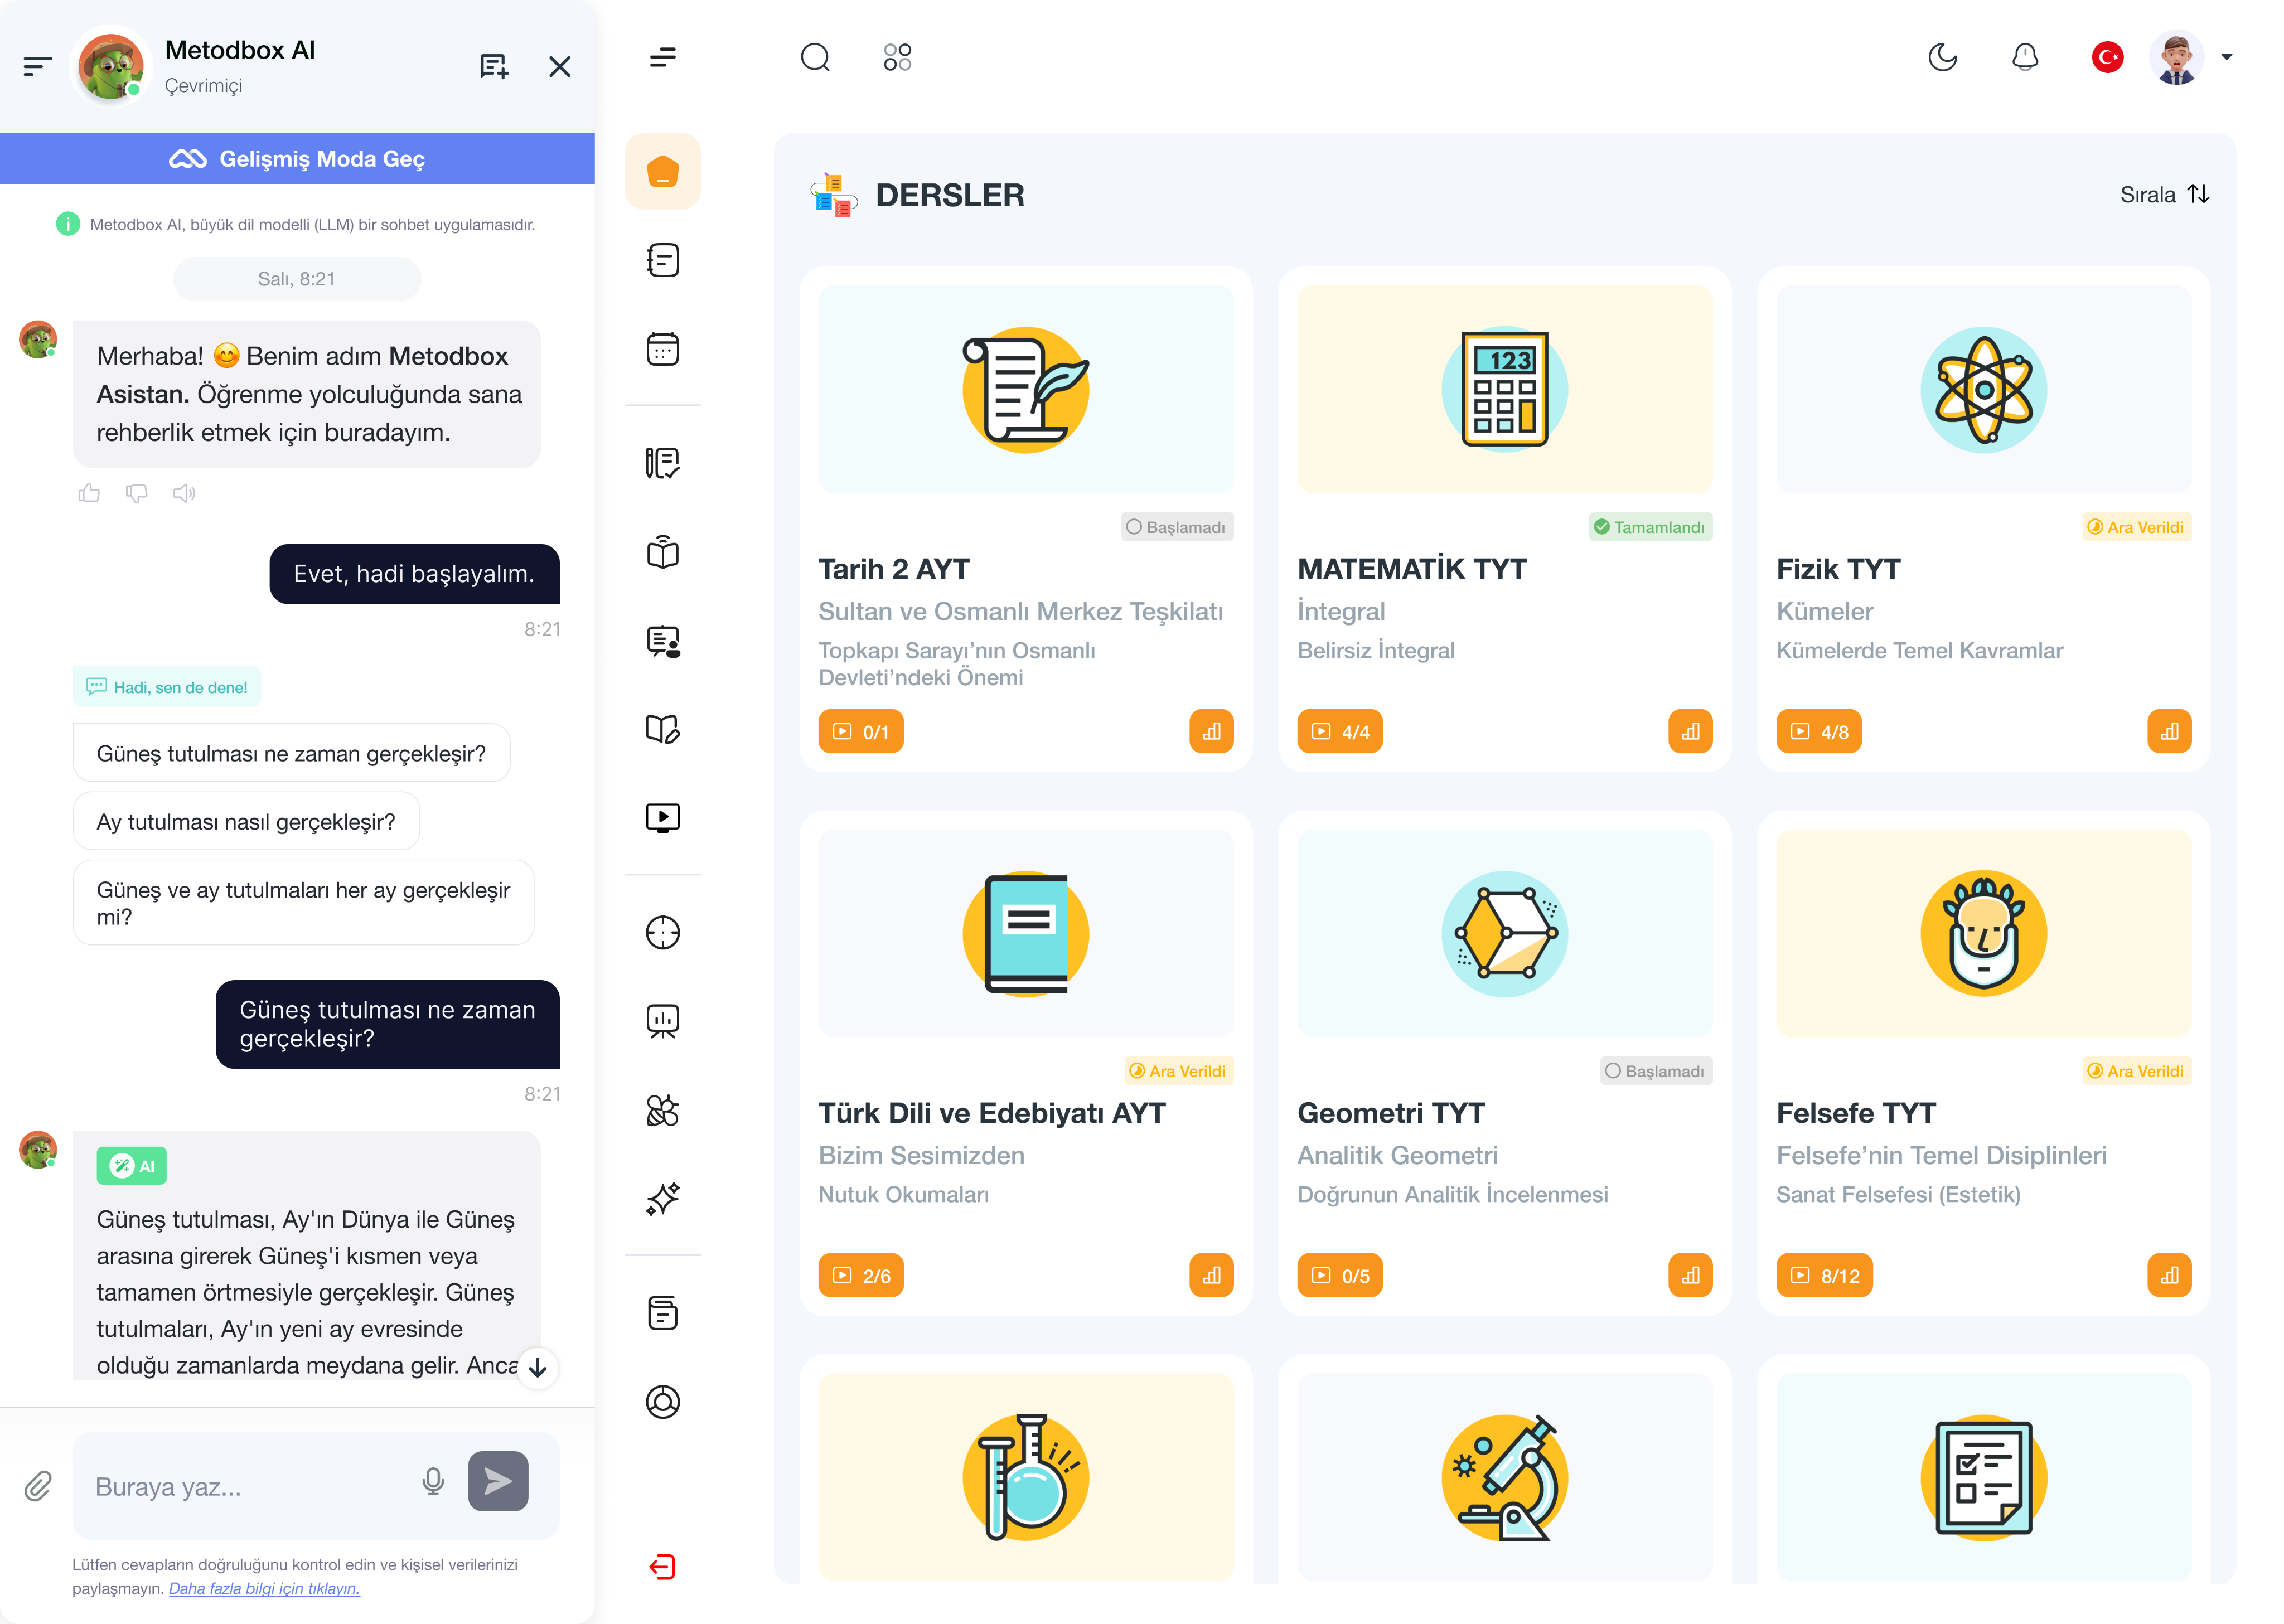Open the presentation chart sidebar icon
This screenshot has height=1624, width=2284.
pos(663,1021)
